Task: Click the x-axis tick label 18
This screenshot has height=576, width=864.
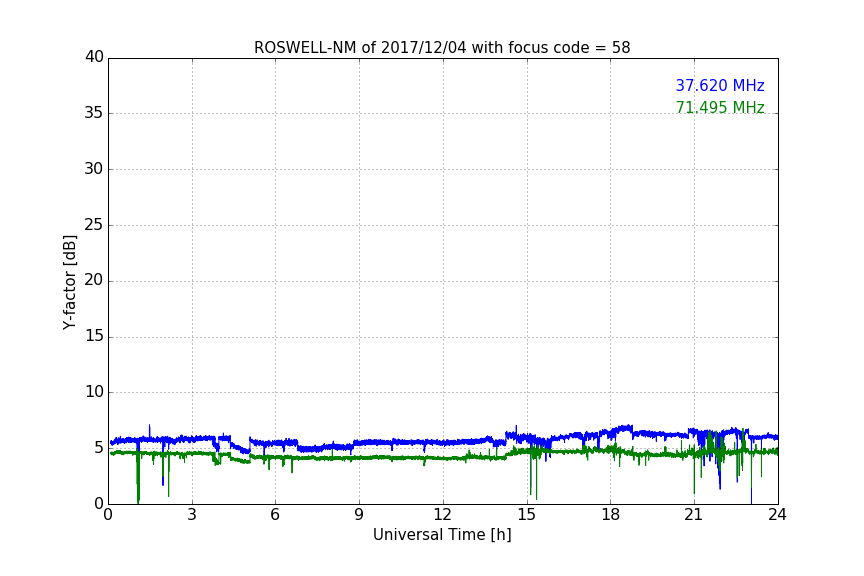Action: point(610,515)
